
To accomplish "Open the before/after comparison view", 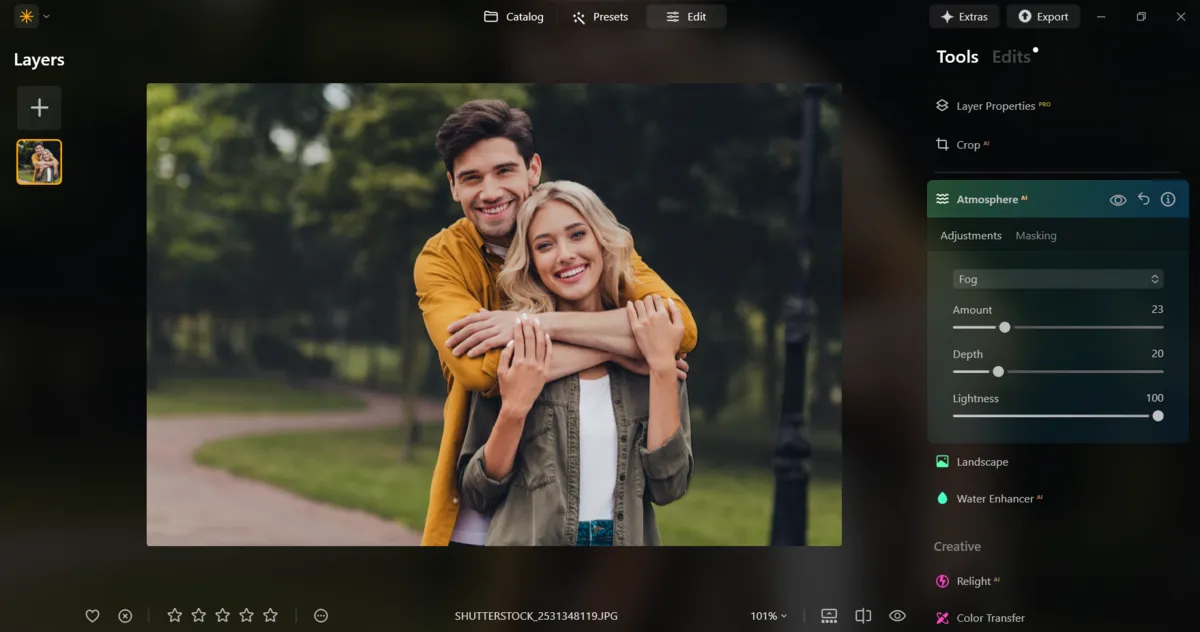I will (863, 615).
